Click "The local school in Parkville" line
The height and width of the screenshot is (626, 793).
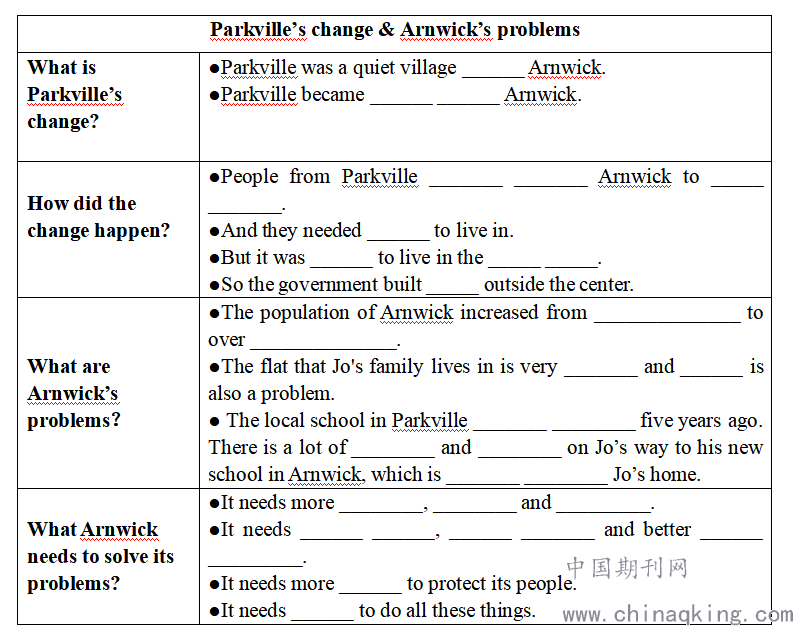pyautogui.click(x=486, y=421)
